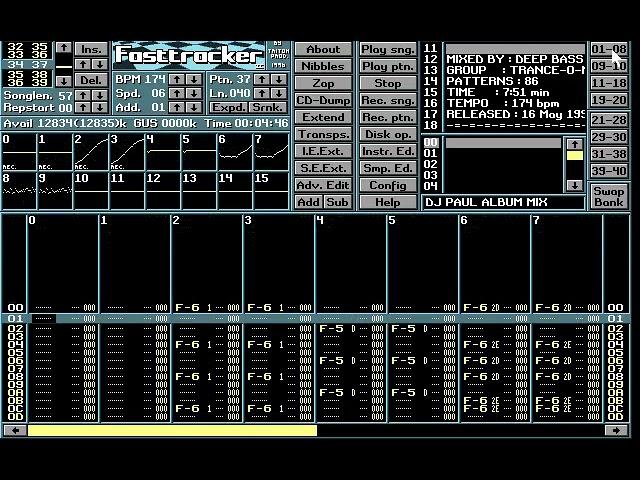Go to previous pattern with Ptn. down arrow

[x=279, y=79]
